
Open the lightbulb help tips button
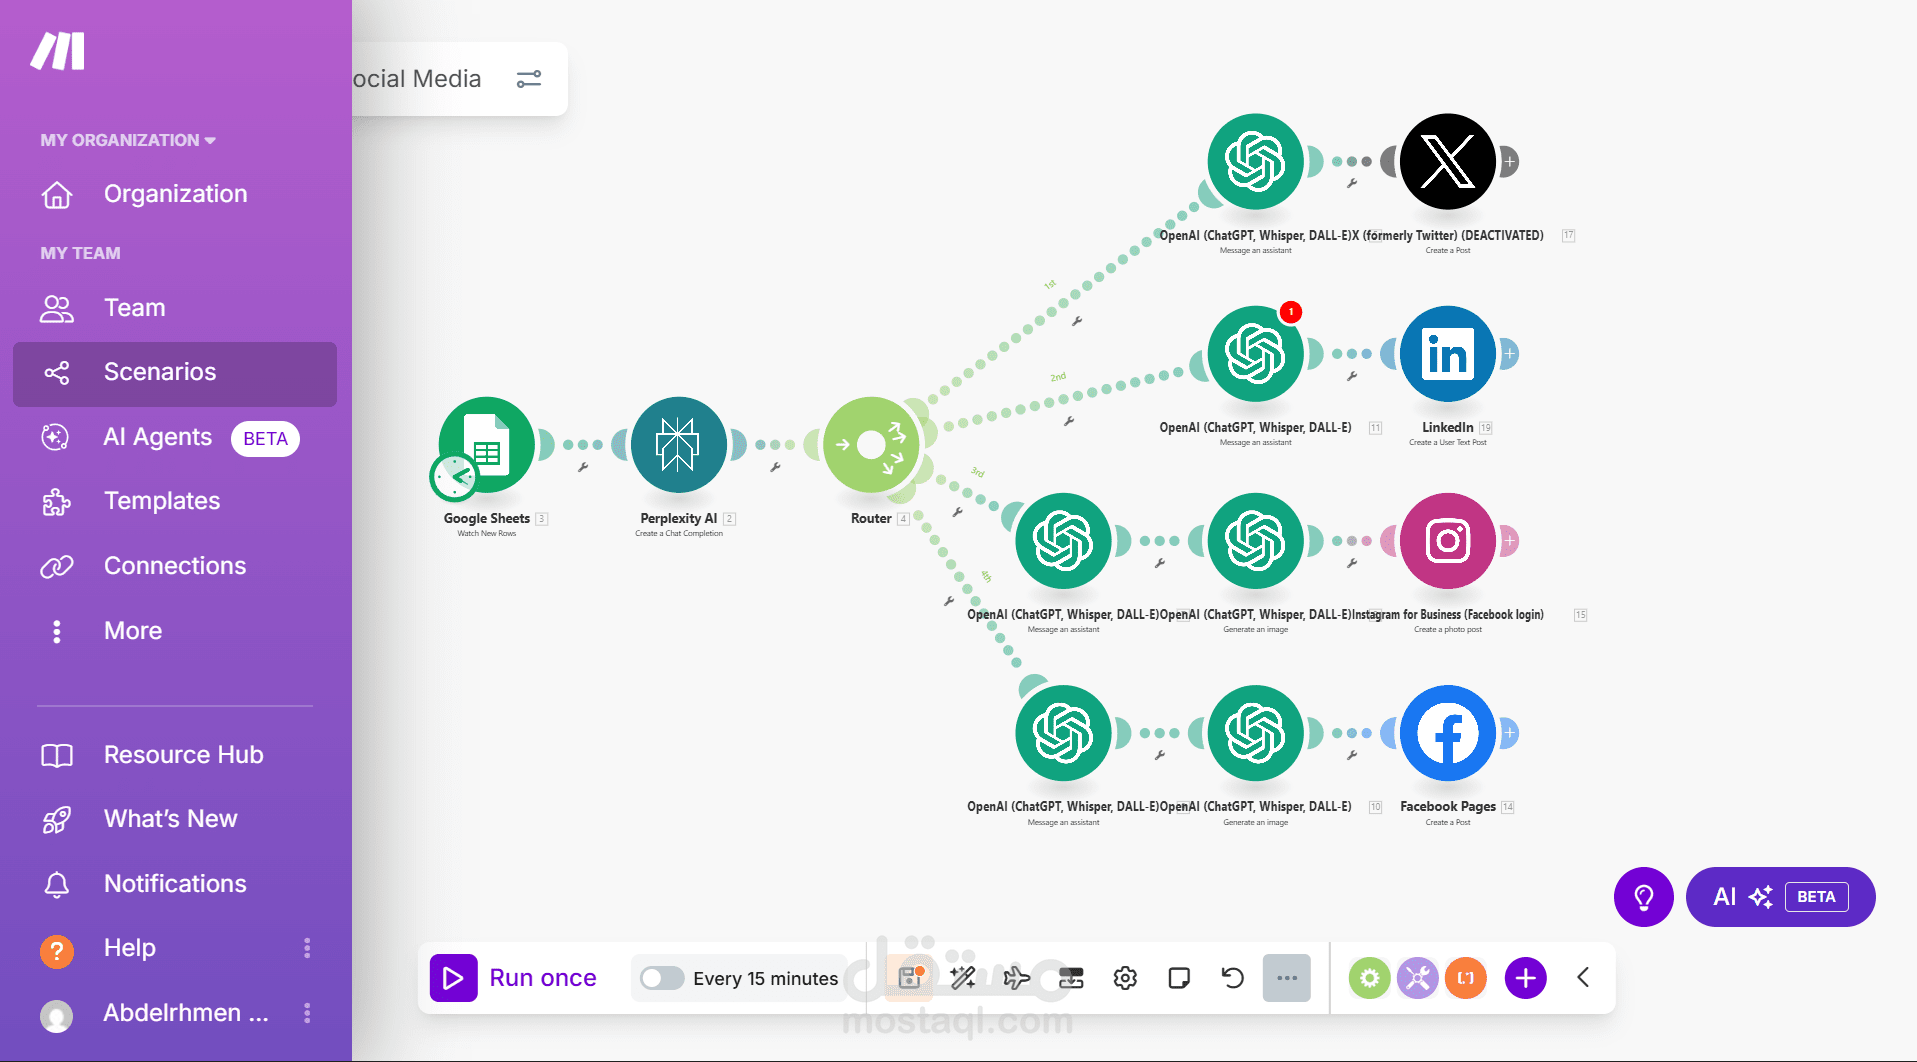pos(1644,897)
